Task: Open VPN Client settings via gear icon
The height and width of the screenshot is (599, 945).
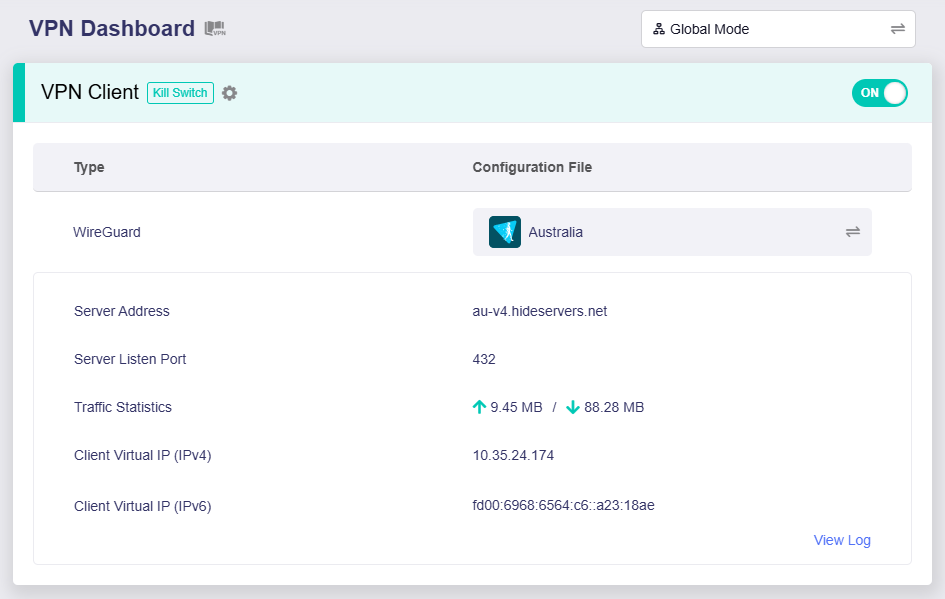Action: [x=231, y=92]
